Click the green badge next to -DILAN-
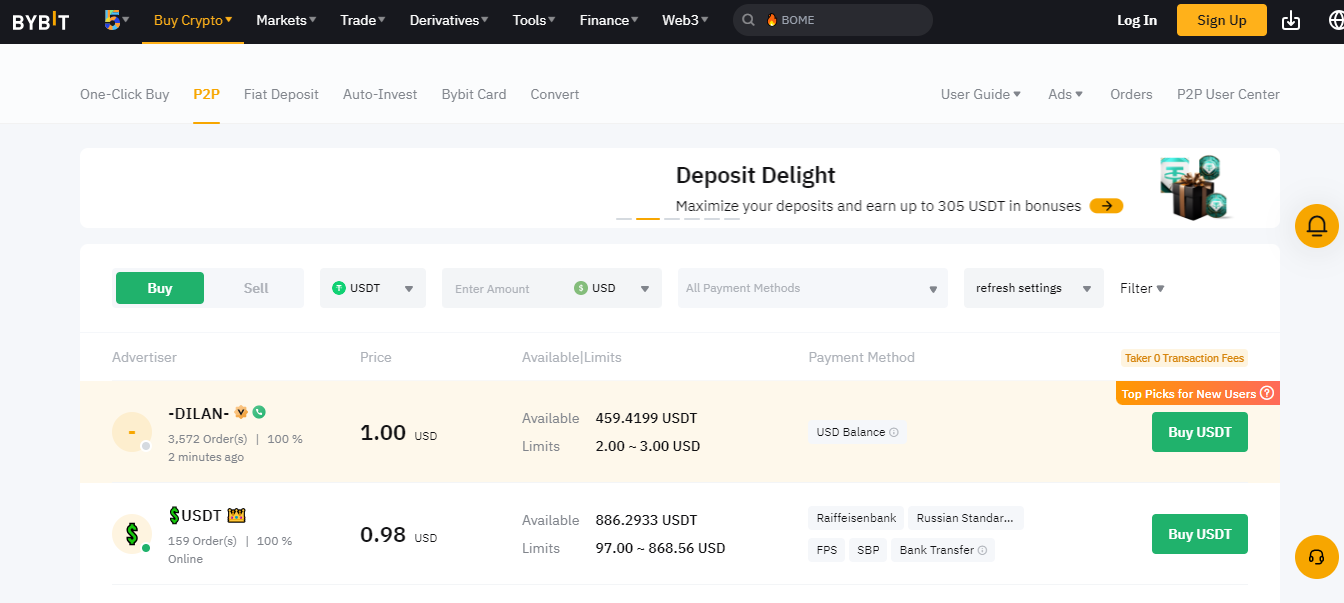 (259, 412)
